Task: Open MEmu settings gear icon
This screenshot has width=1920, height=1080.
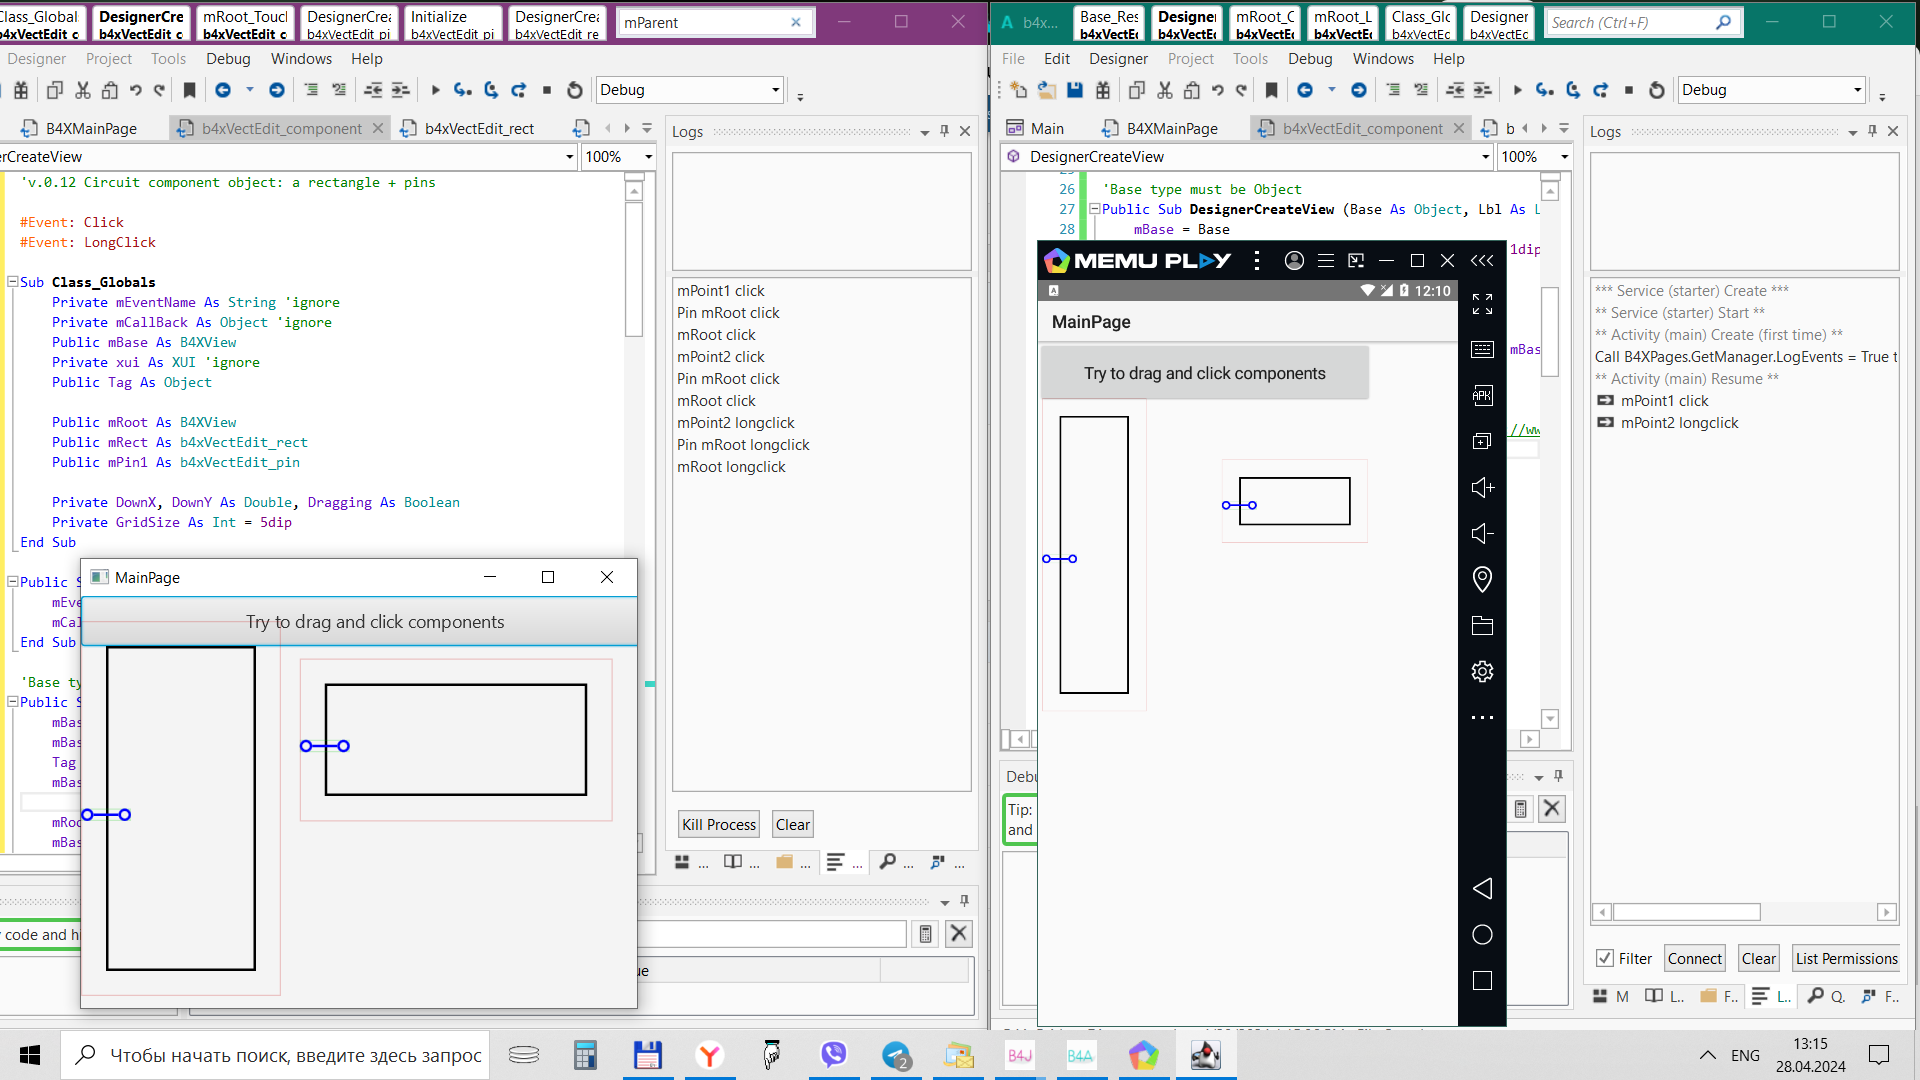Action: point(1482,672)
